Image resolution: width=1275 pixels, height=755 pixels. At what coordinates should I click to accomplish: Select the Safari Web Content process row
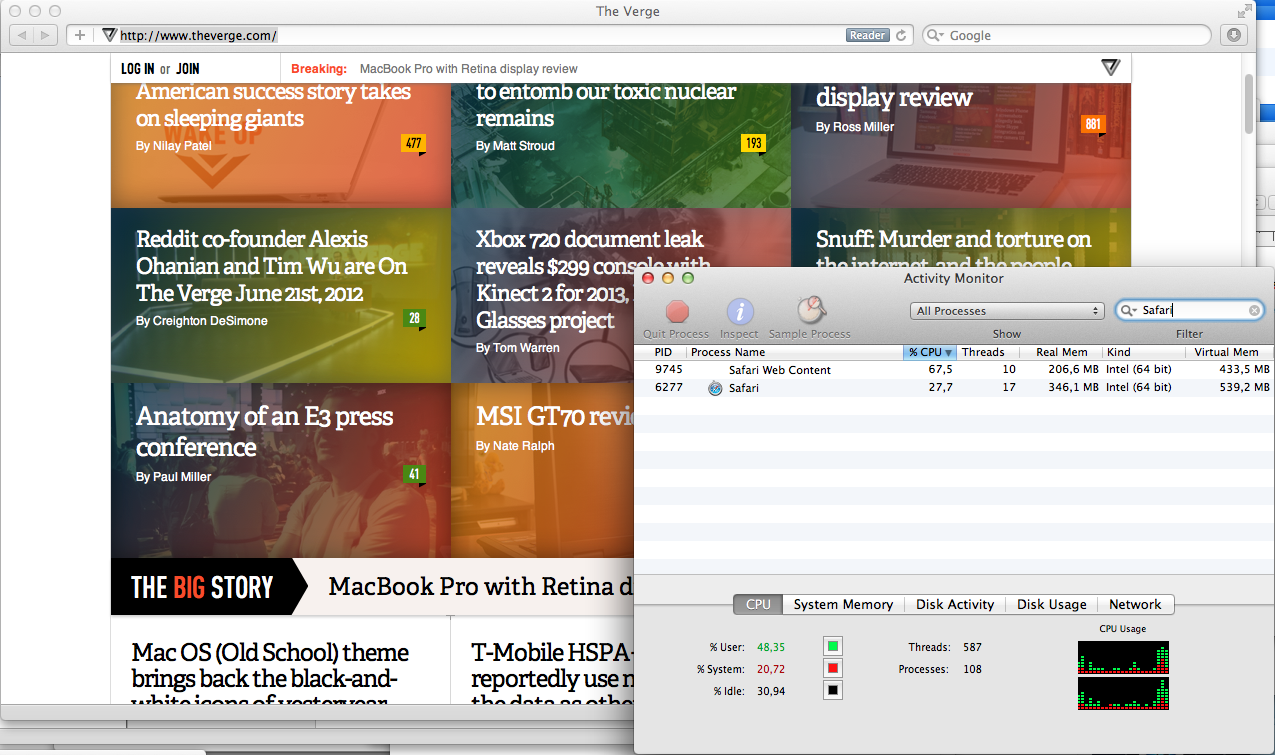pos(954,369)
